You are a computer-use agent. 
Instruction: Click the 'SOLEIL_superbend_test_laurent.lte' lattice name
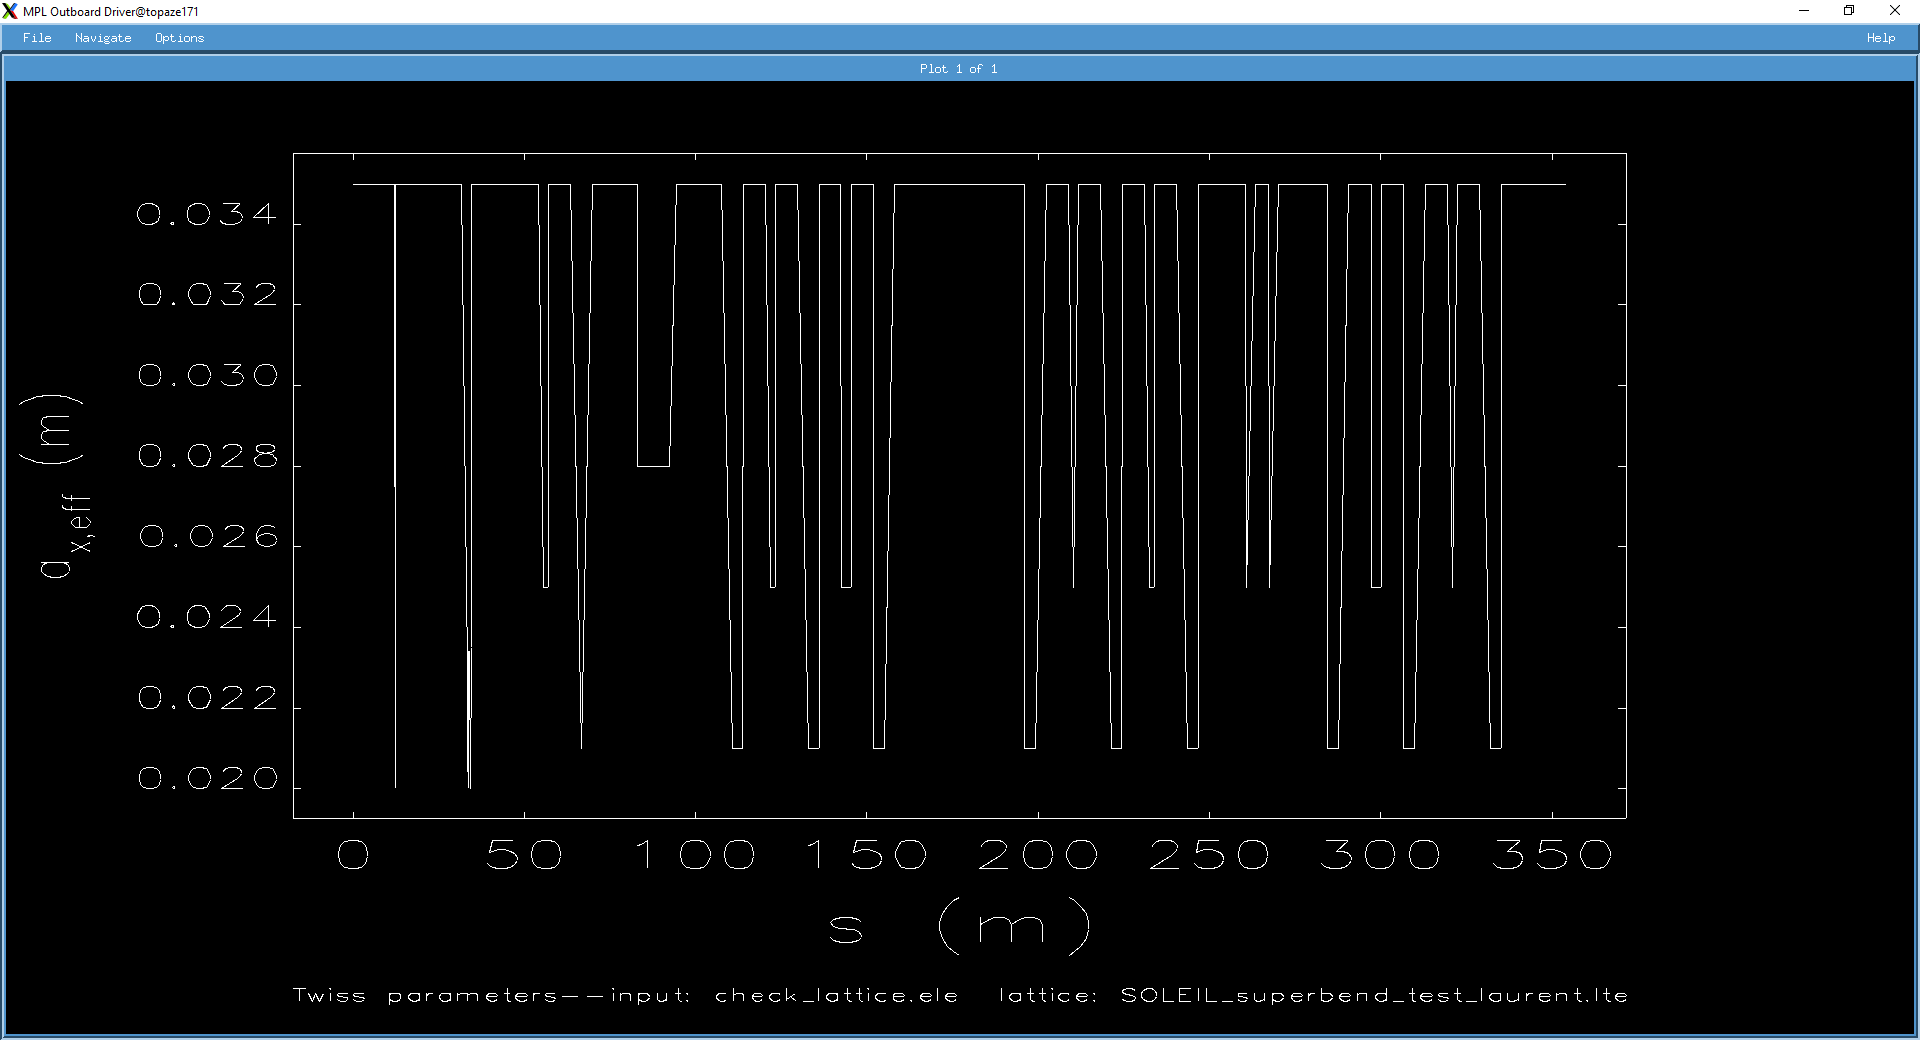[1374, 996]
